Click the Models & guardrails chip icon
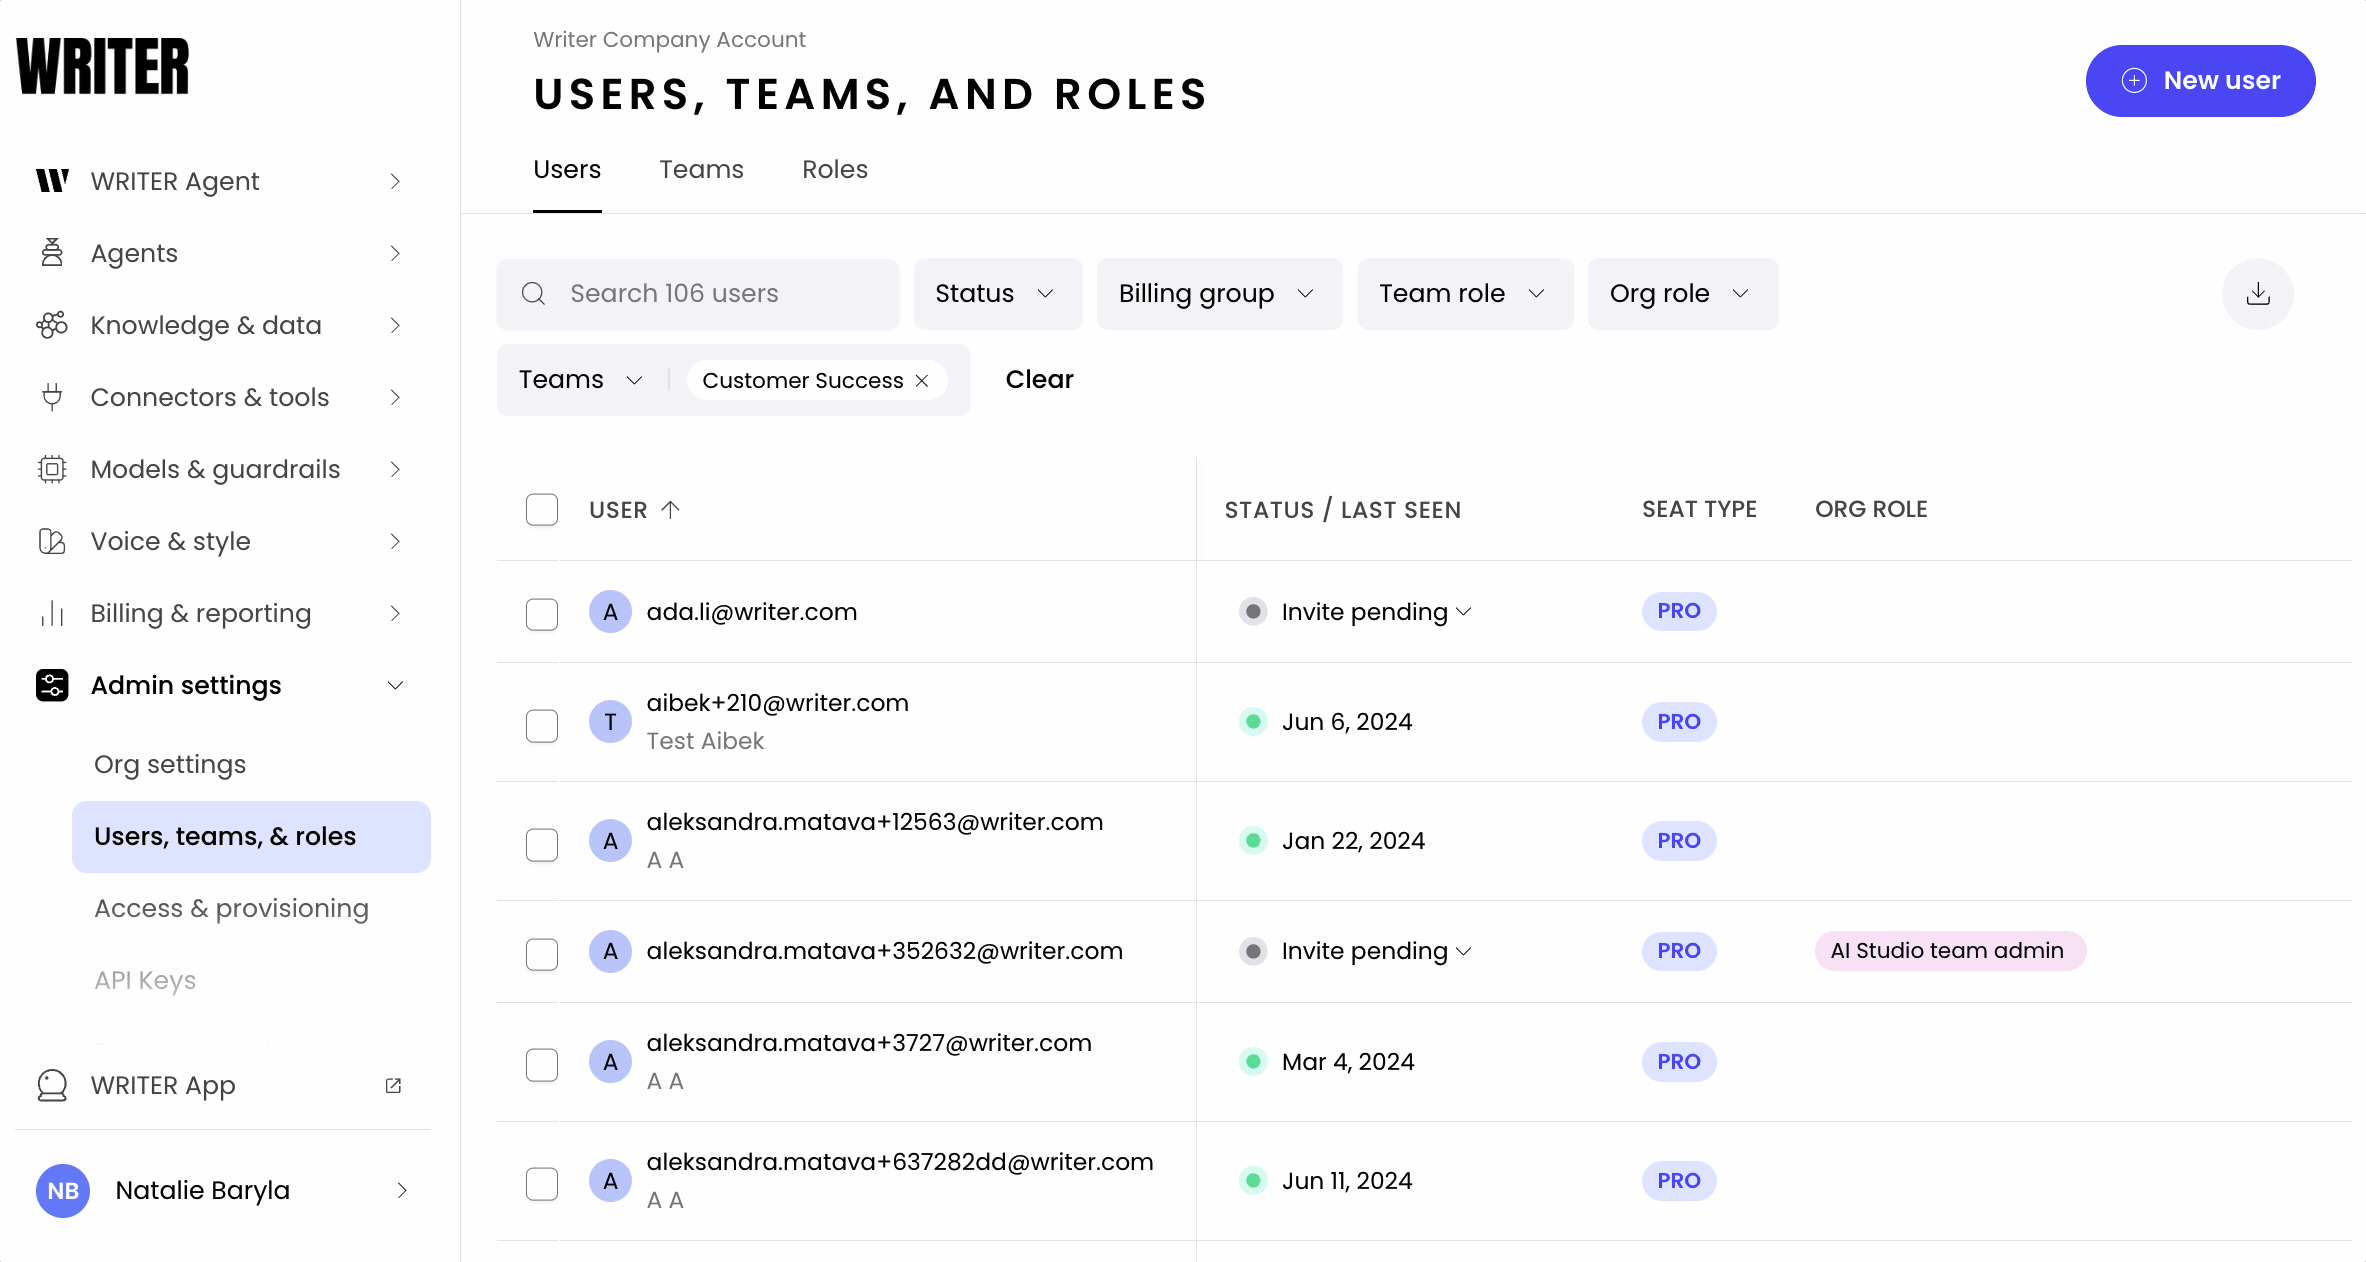The height and width of the screenshot is (1262, 2366). 52,469
